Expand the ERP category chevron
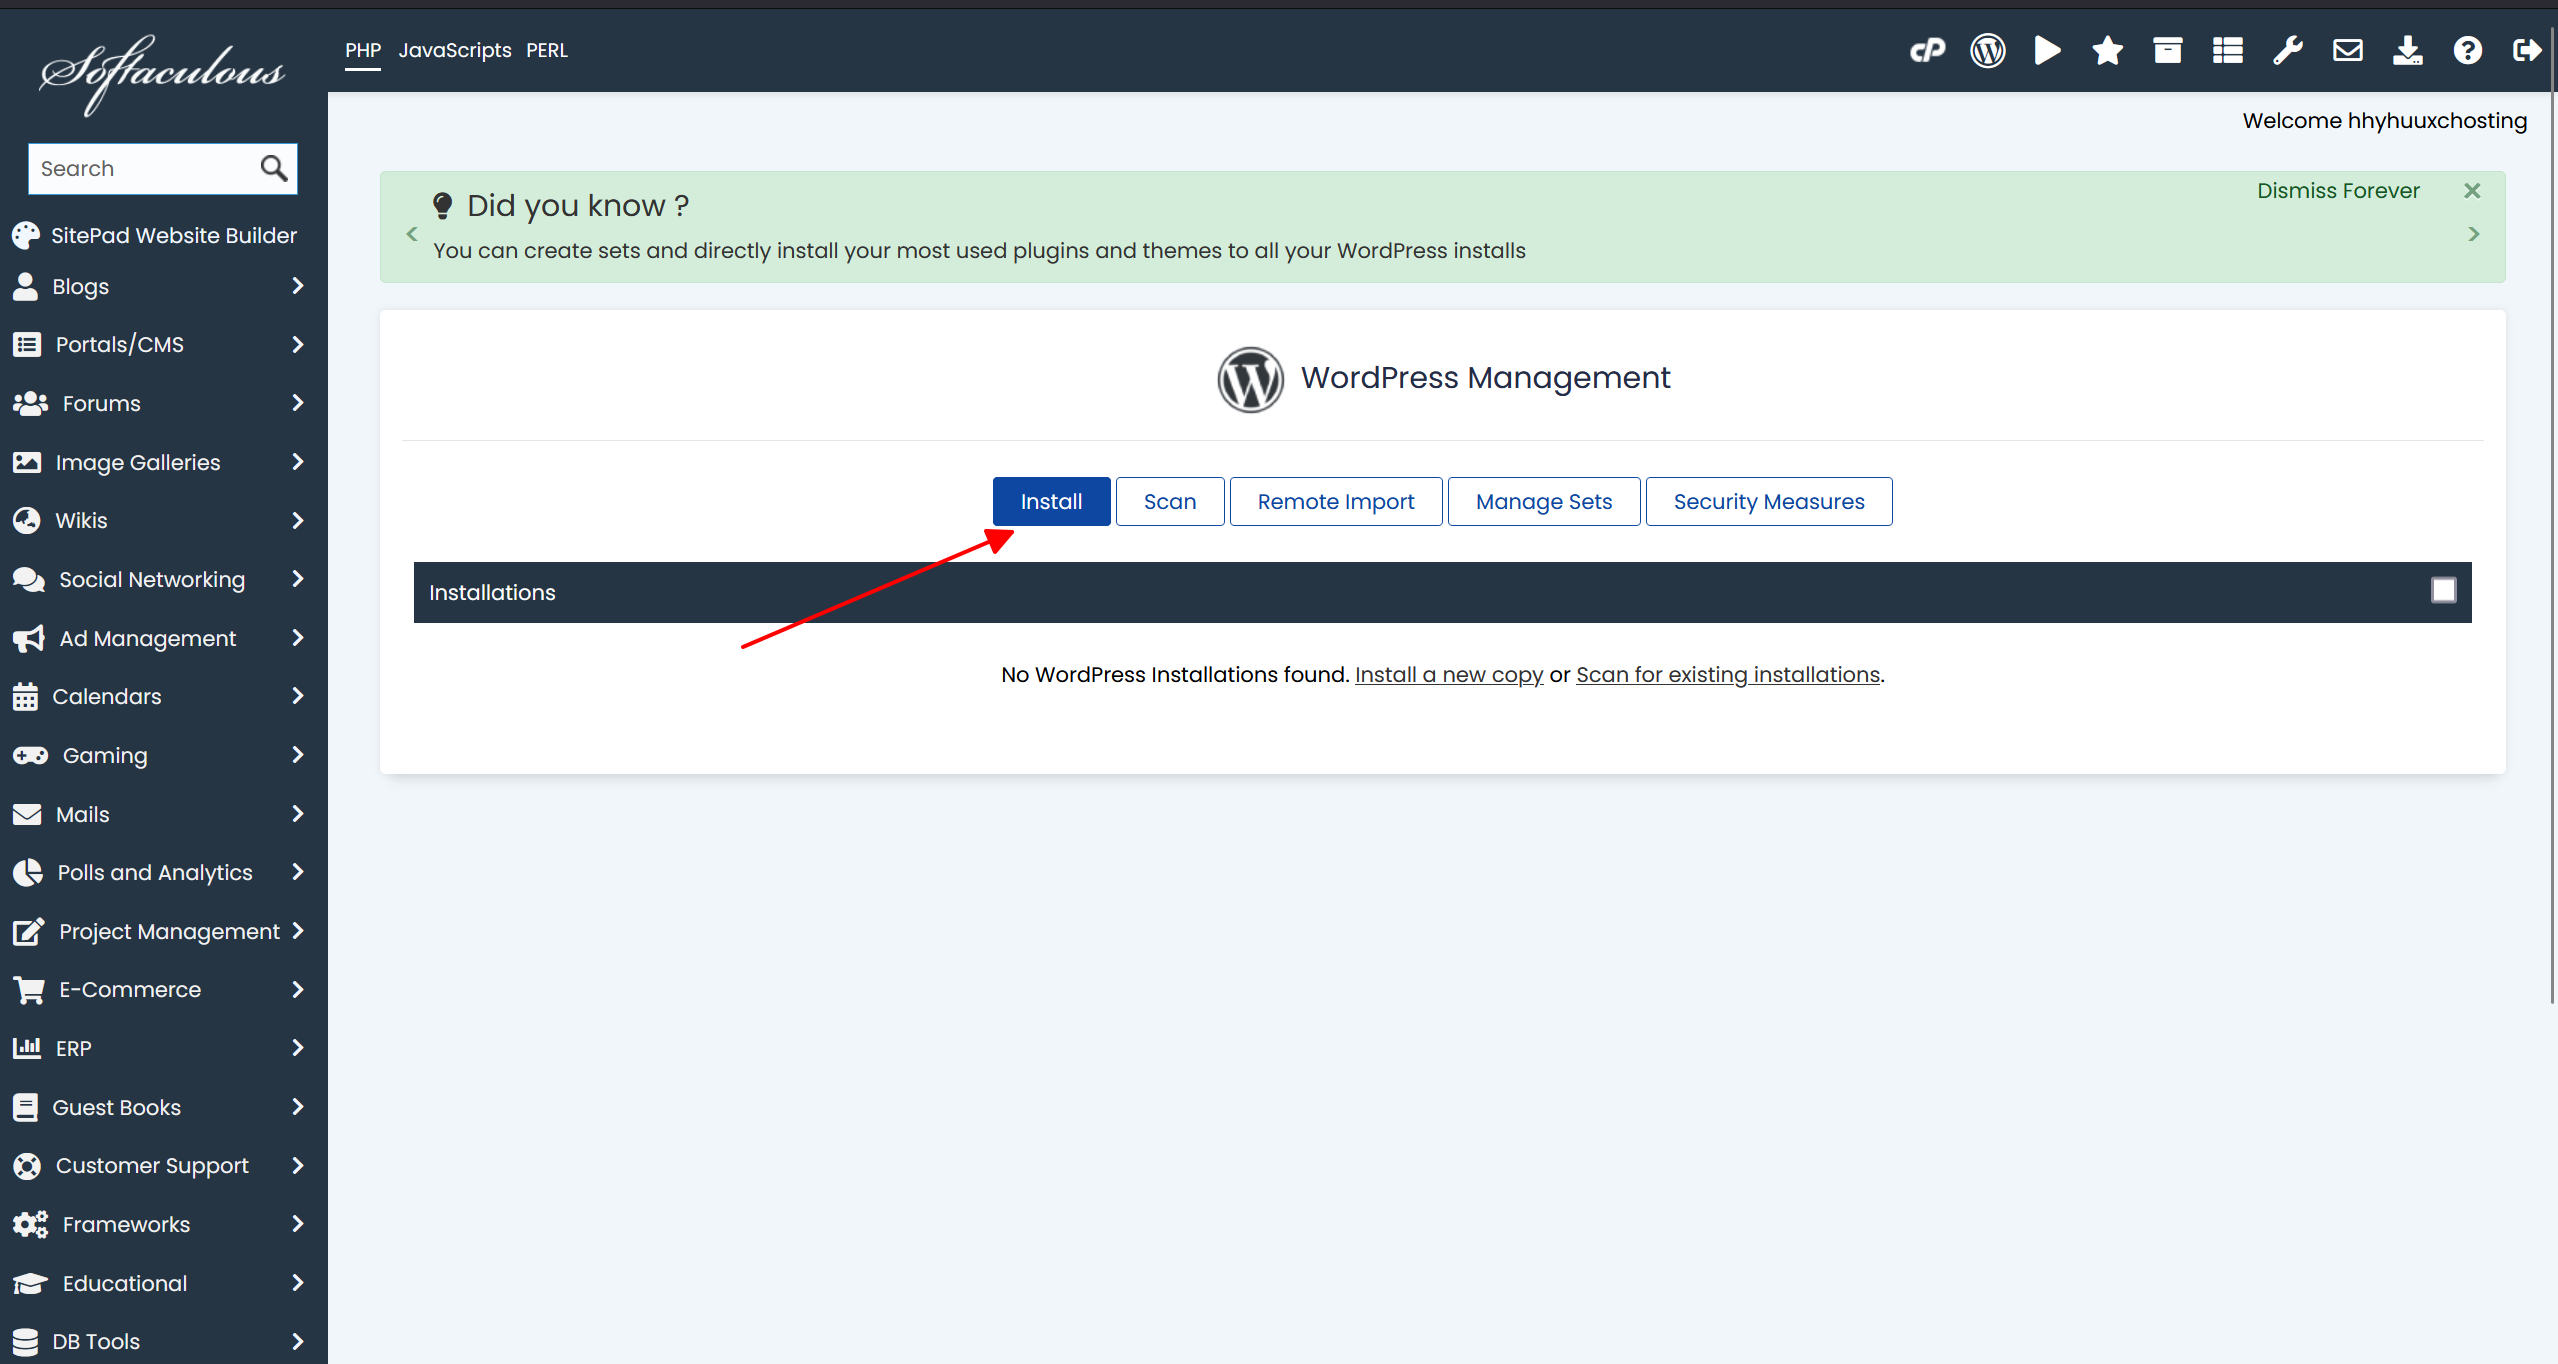Viewport: 2558px width, 1364px height. pos(297,1048)
